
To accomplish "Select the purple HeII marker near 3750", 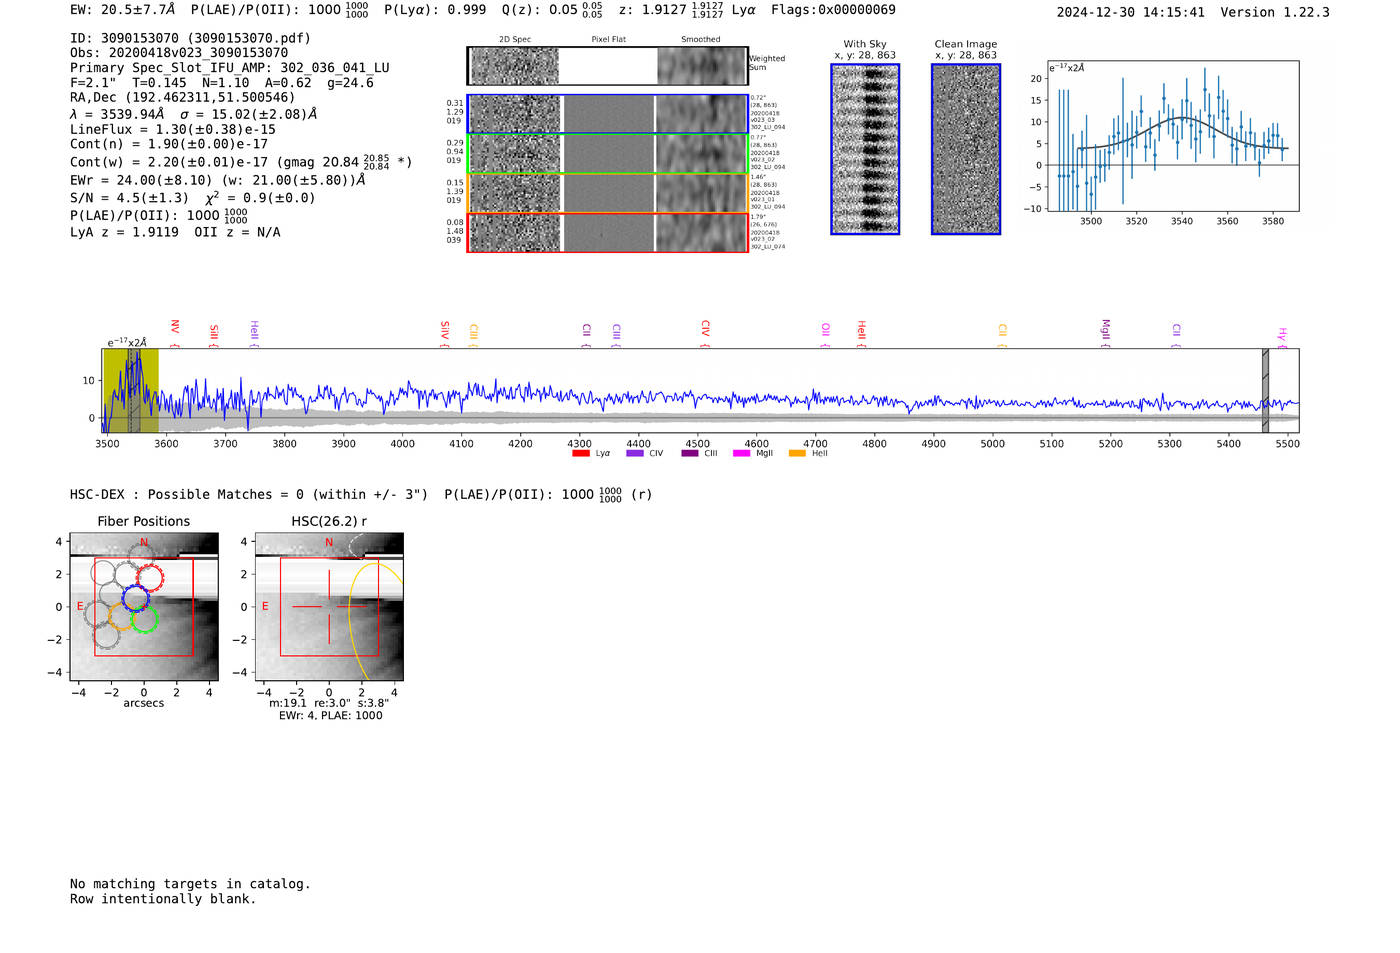I will point(255,333).
